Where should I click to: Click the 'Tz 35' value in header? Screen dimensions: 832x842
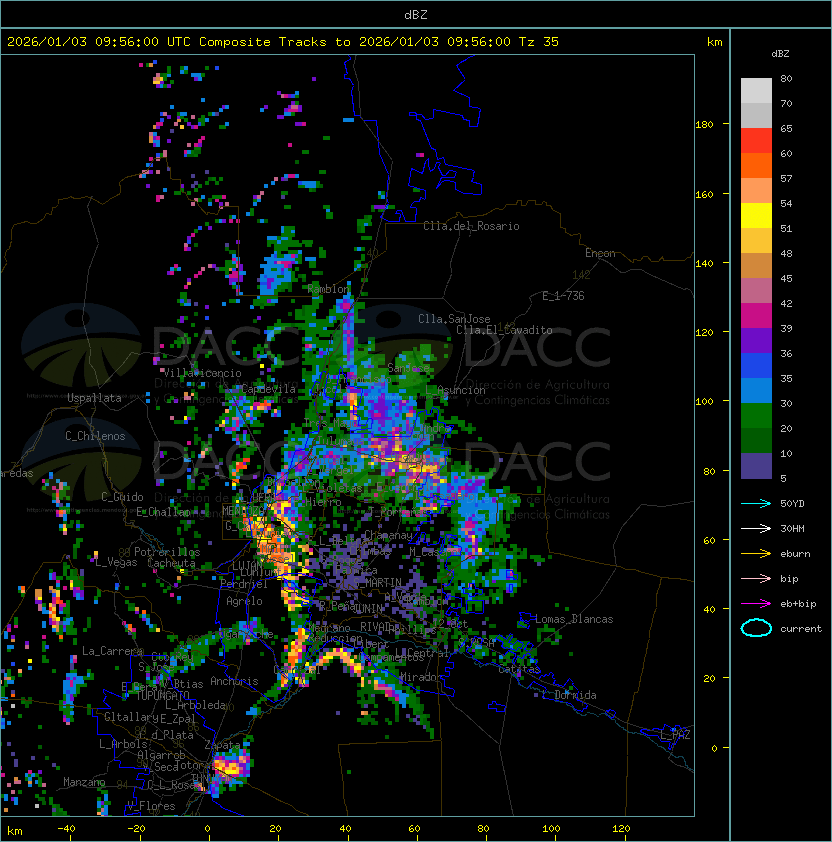point(539,42)
